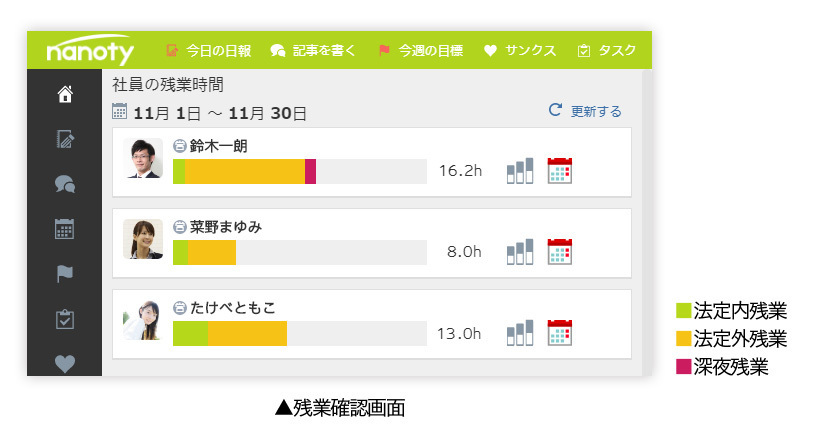
Task: Open the calendar icon in sidebar
Action: click(x=65, y=229)
